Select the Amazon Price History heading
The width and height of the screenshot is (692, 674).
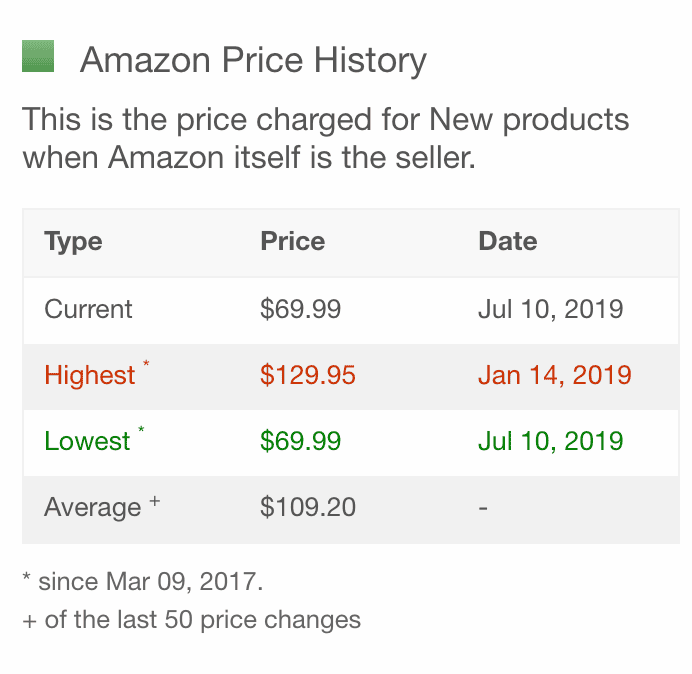(253, 61)
